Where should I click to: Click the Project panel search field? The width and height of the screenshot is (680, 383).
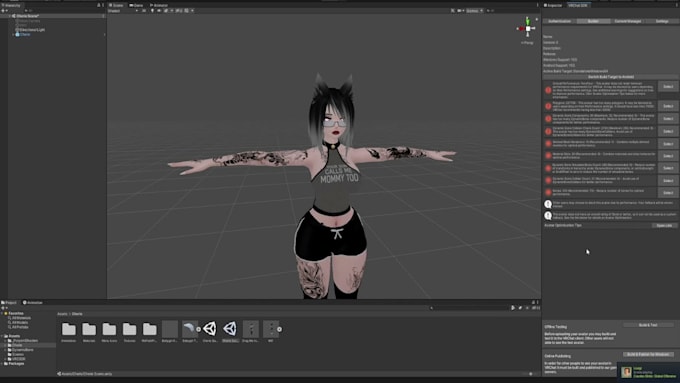point(470,308)
